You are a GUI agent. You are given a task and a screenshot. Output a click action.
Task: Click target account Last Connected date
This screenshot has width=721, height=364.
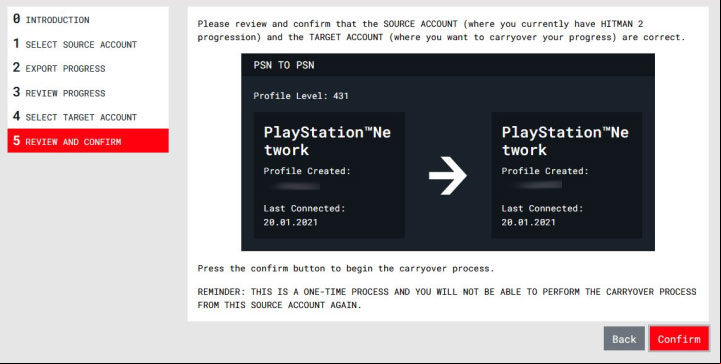click(x=528, y=222)
